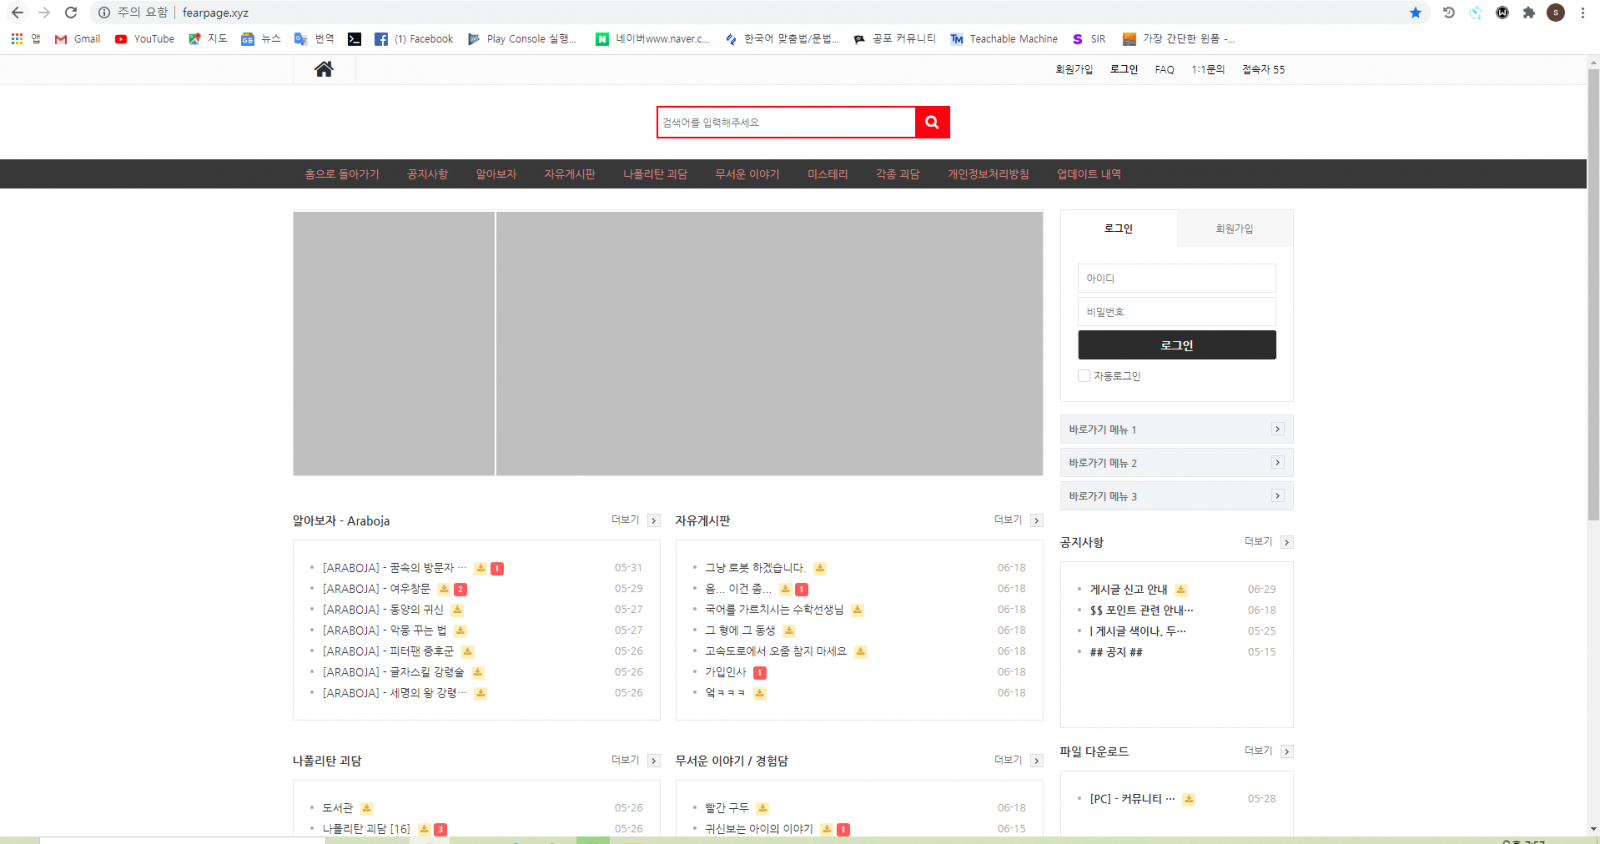Screen dimensions: 1600x844
Task: Enable the 자동로그인 checkbox
Action: tap(1084, 376)
